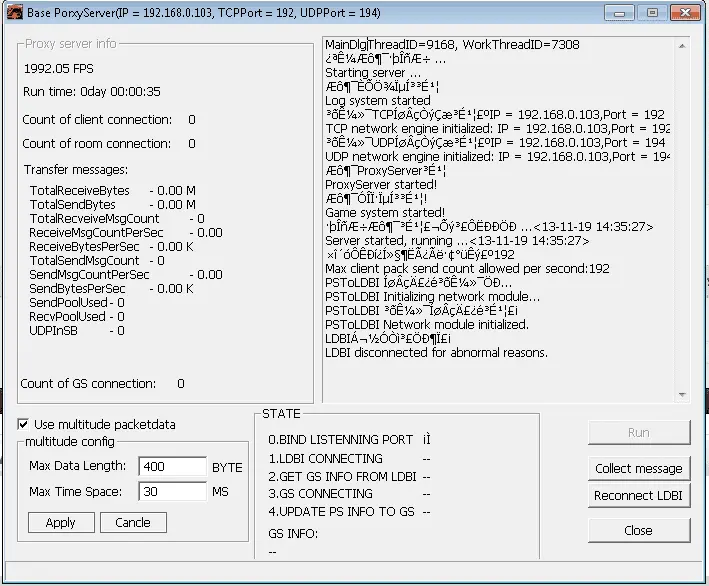This screenshot has width=709, height=586.
Task: Select 'Max client pack send count allowed' line
Action: (467, 269)
